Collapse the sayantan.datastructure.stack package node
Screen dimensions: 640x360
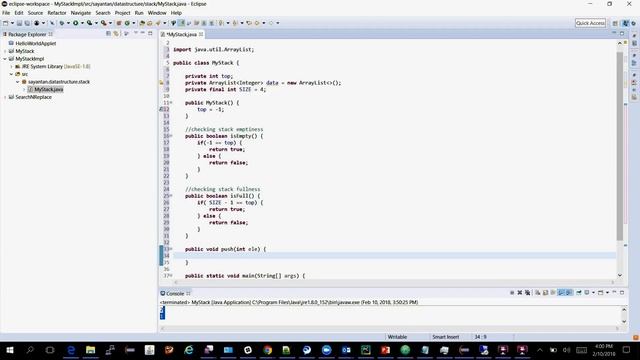pos(18,82)
